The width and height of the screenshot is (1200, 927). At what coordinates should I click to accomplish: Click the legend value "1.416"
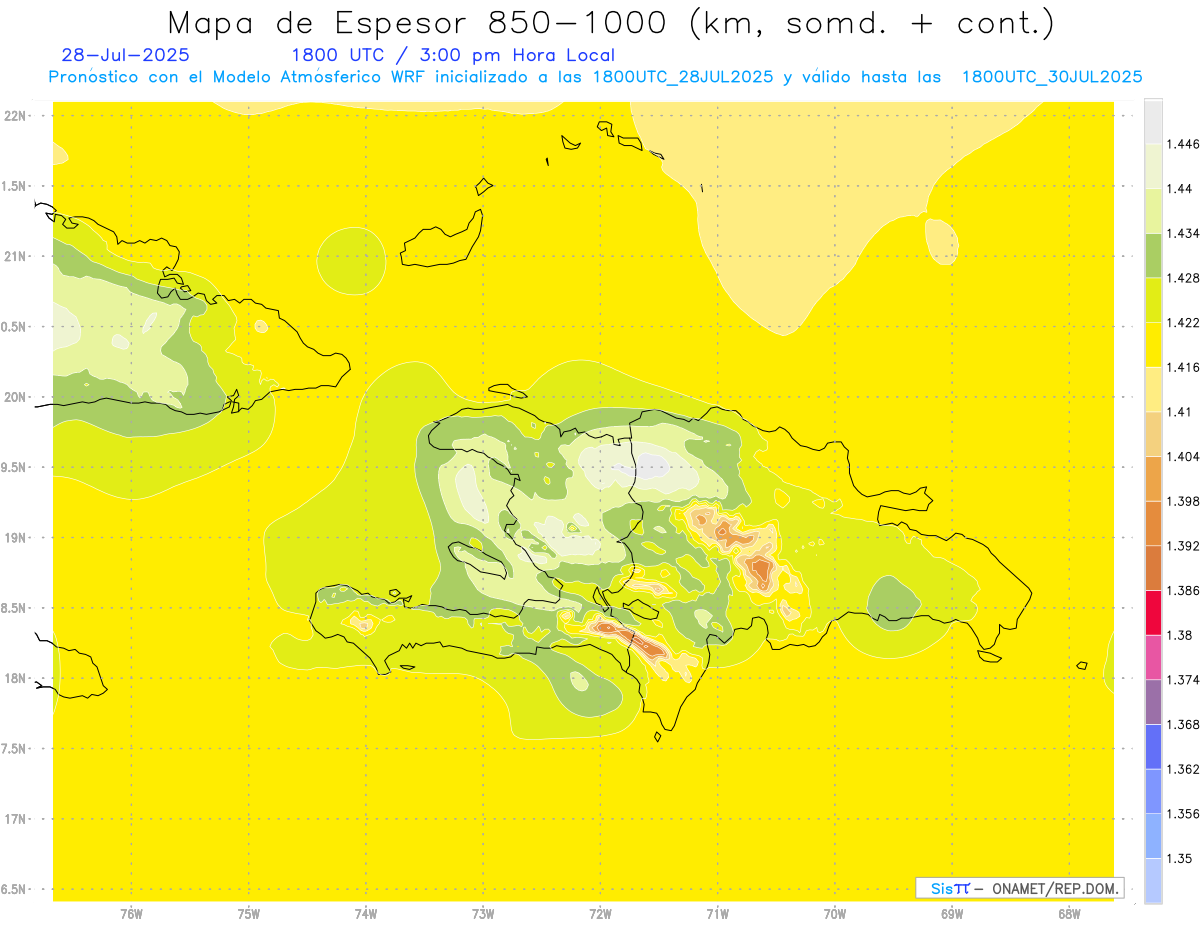click(1185, 367)
